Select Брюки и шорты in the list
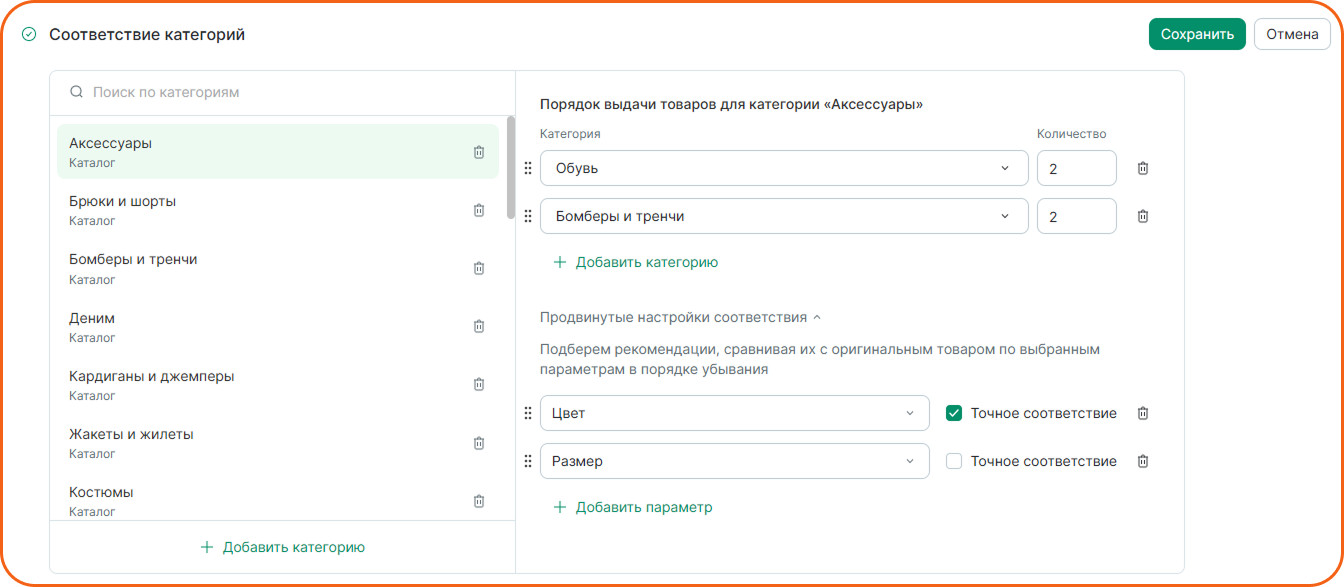The width and height of the screenshot is (1344, 587). (278, 210)
